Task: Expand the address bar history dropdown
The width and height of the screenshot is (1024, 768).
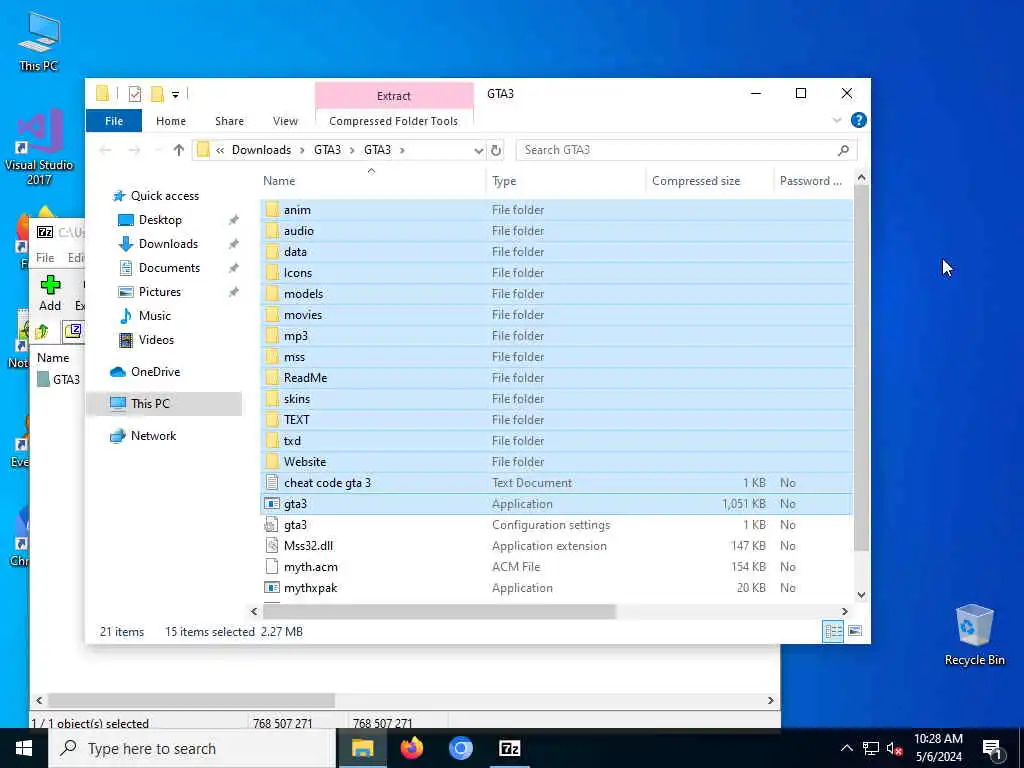Action: 479,151
